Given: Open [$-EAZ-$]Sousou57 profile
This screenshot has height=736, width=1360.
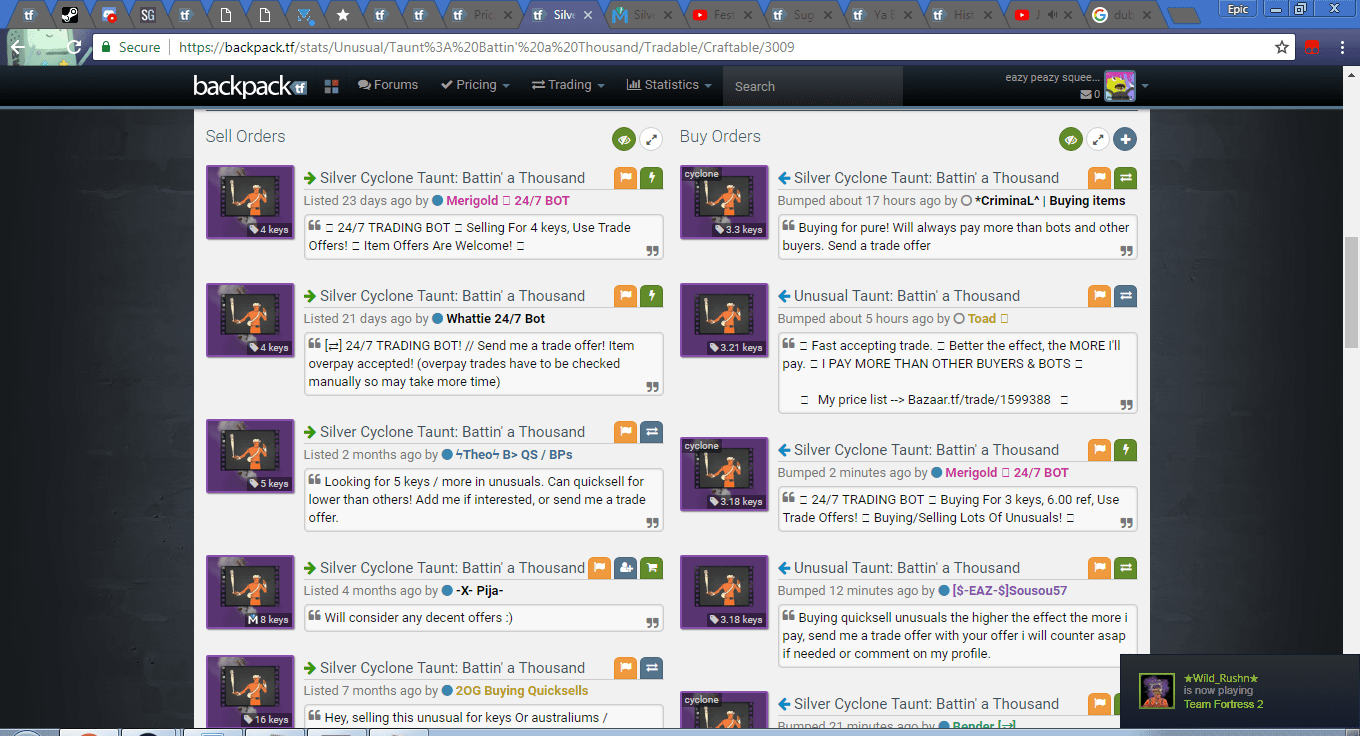Looking at the screenshot, I should click(1010, 591).
